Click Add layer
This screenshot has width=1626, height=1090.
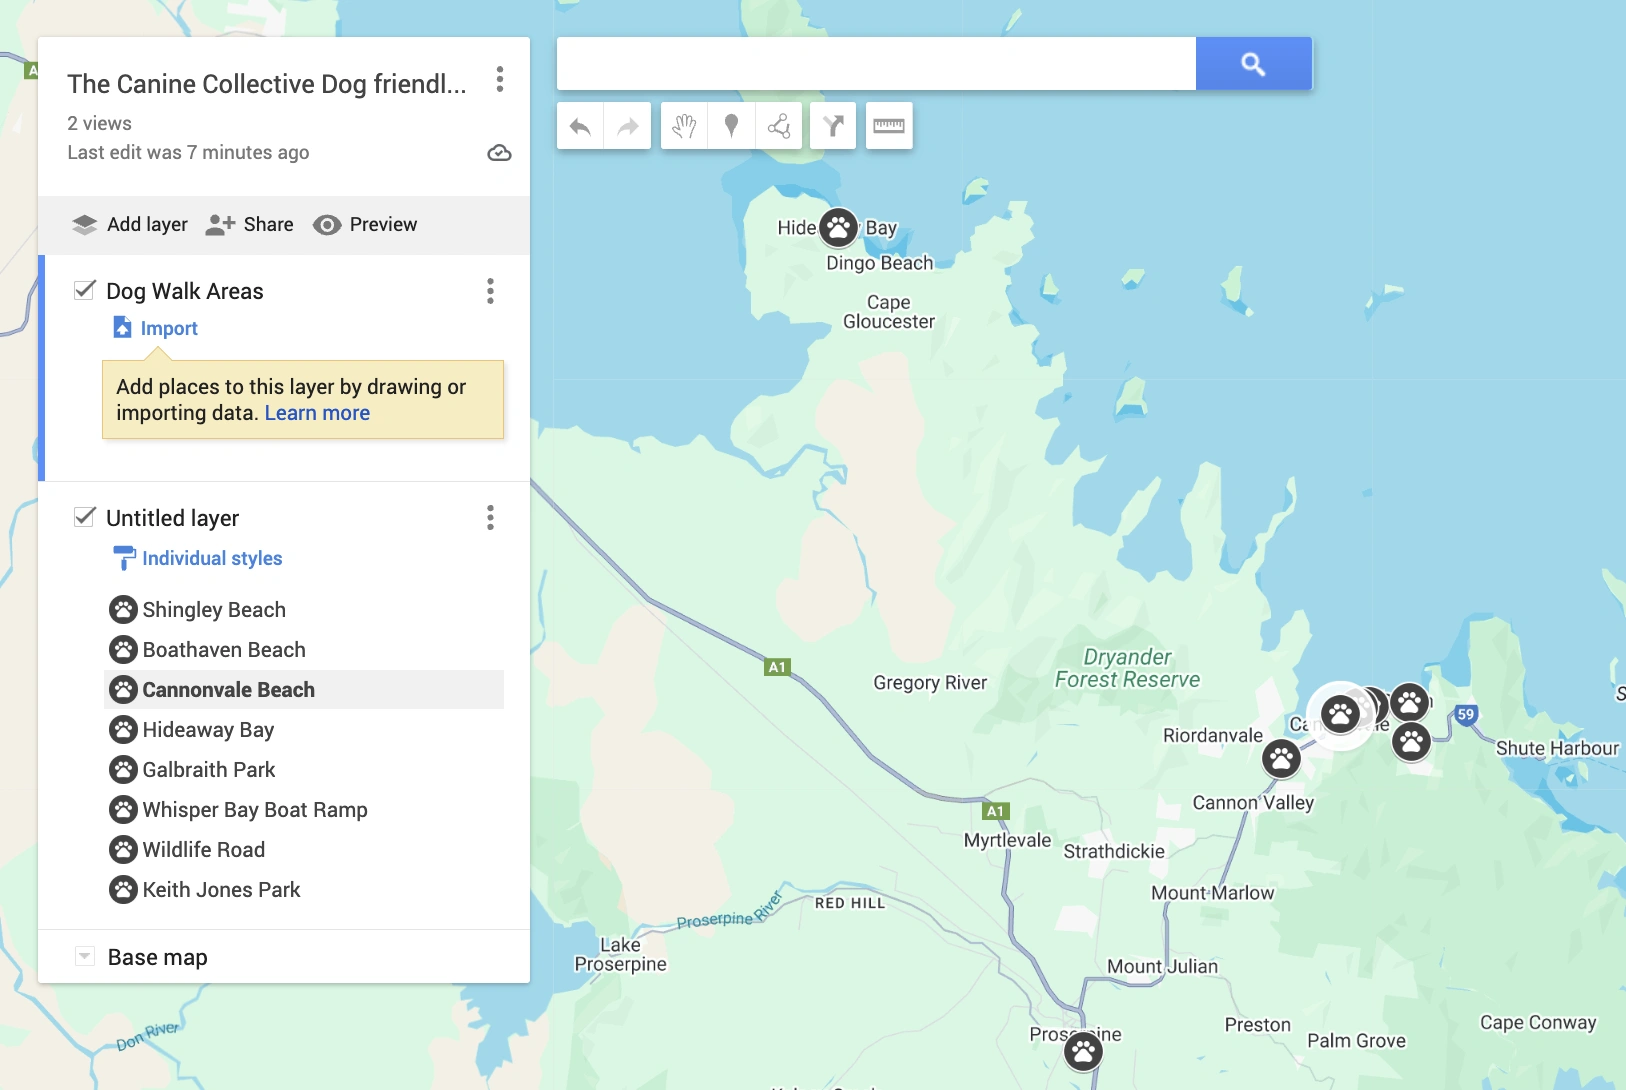130,224
